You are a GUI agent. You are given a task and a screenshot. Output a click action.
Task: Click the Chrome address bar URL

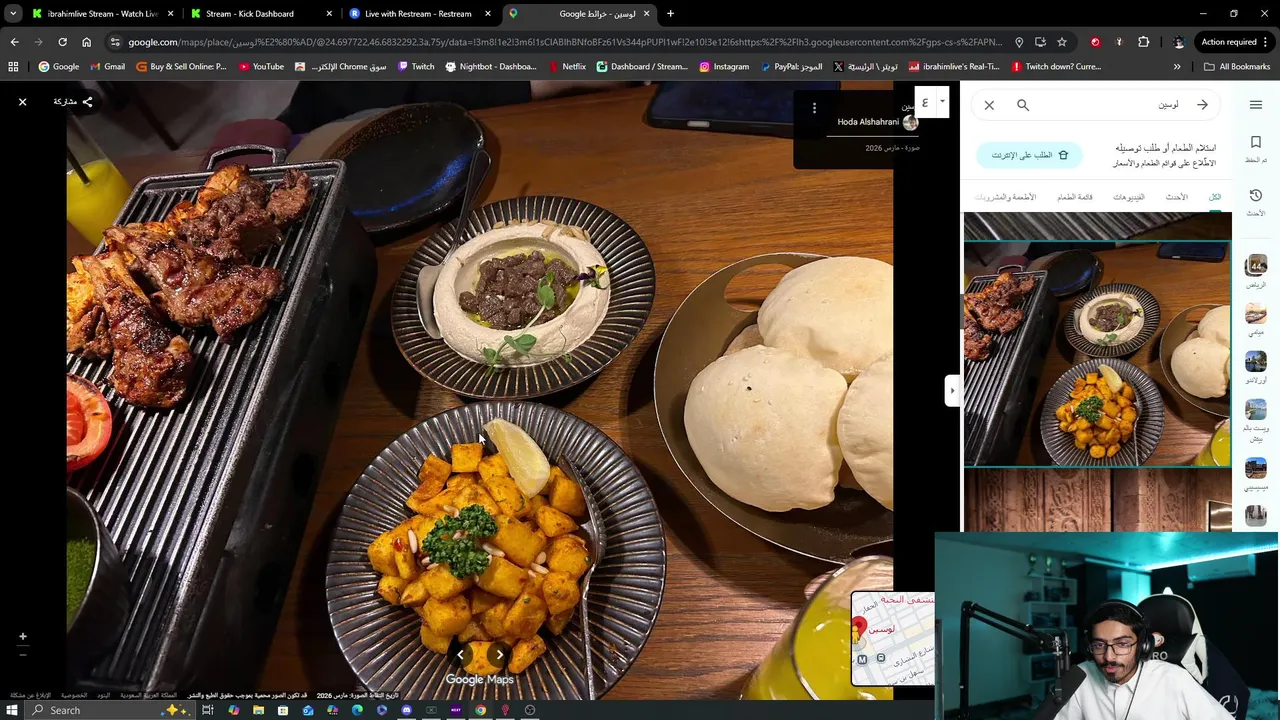[x=565, y=42]
